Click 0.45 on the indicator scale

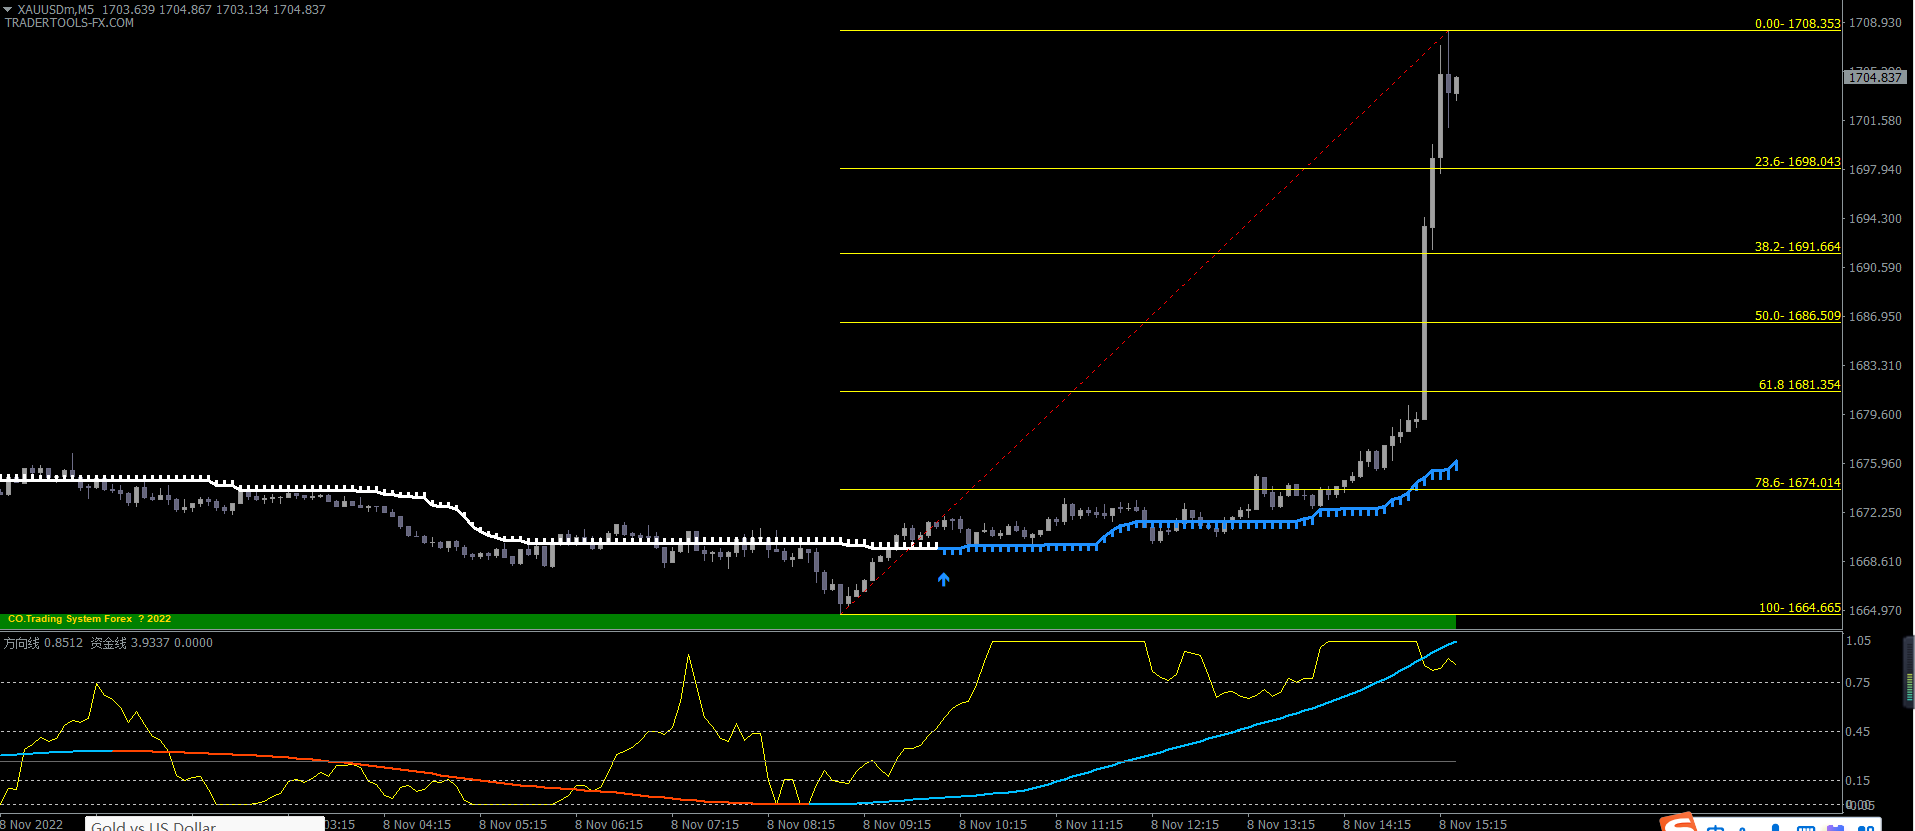tap(1858, 731)
